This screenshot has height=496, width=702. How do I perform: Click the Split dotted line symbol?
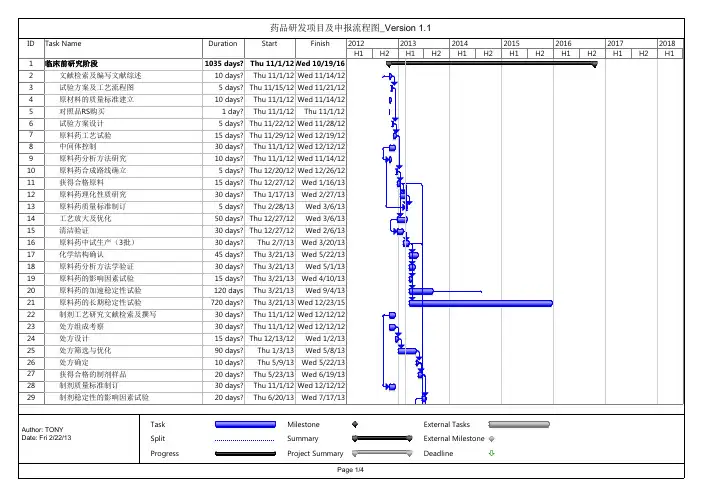click(243, 438)
